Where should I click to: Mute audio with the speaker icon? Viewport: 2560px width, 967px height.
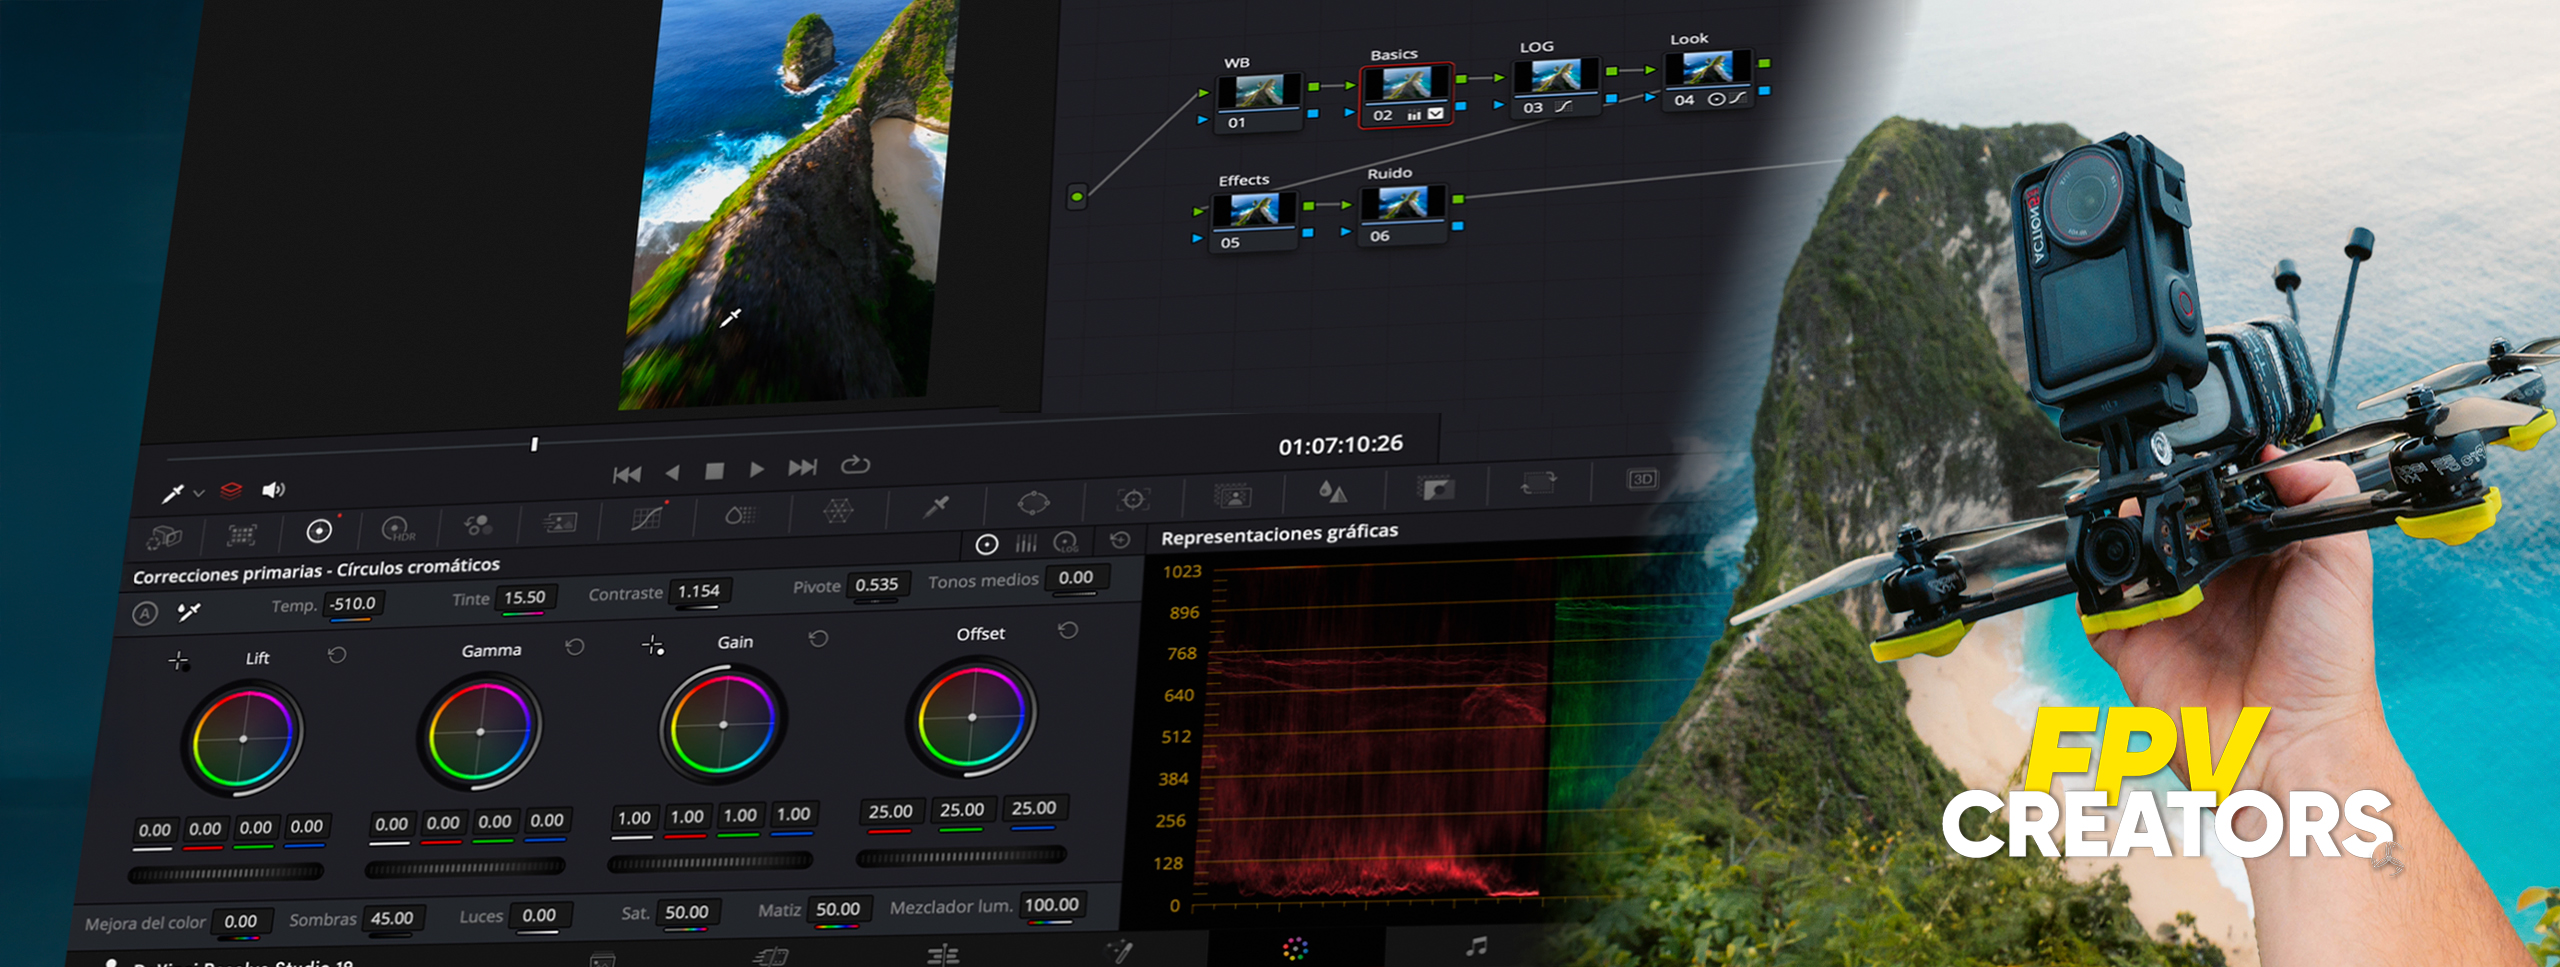(x=273, y=489)
